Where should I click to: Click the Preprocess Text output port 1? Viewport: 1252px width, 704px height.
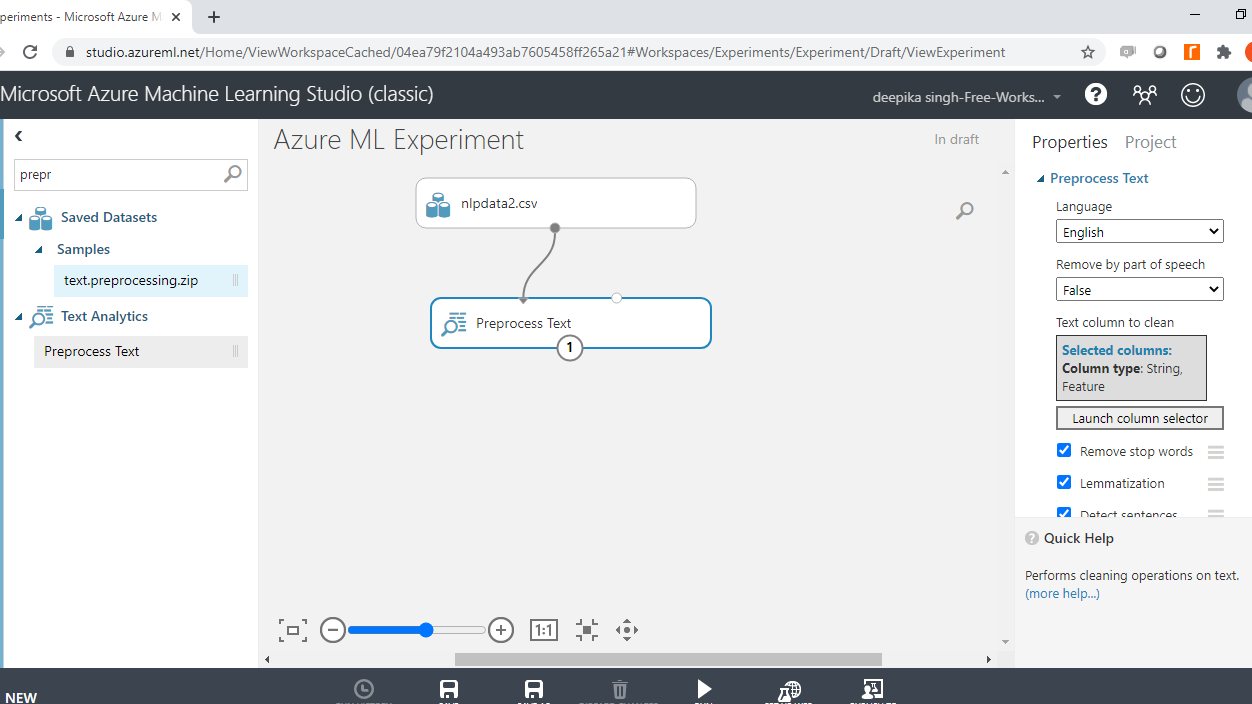(570, 347)
